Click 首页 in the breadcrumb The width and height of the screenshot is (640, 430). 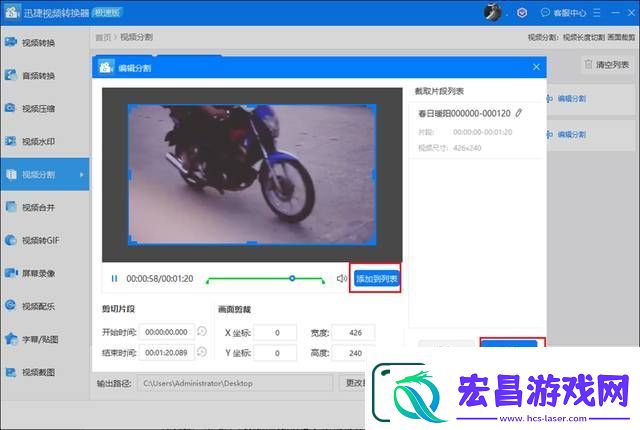point(103,37)
